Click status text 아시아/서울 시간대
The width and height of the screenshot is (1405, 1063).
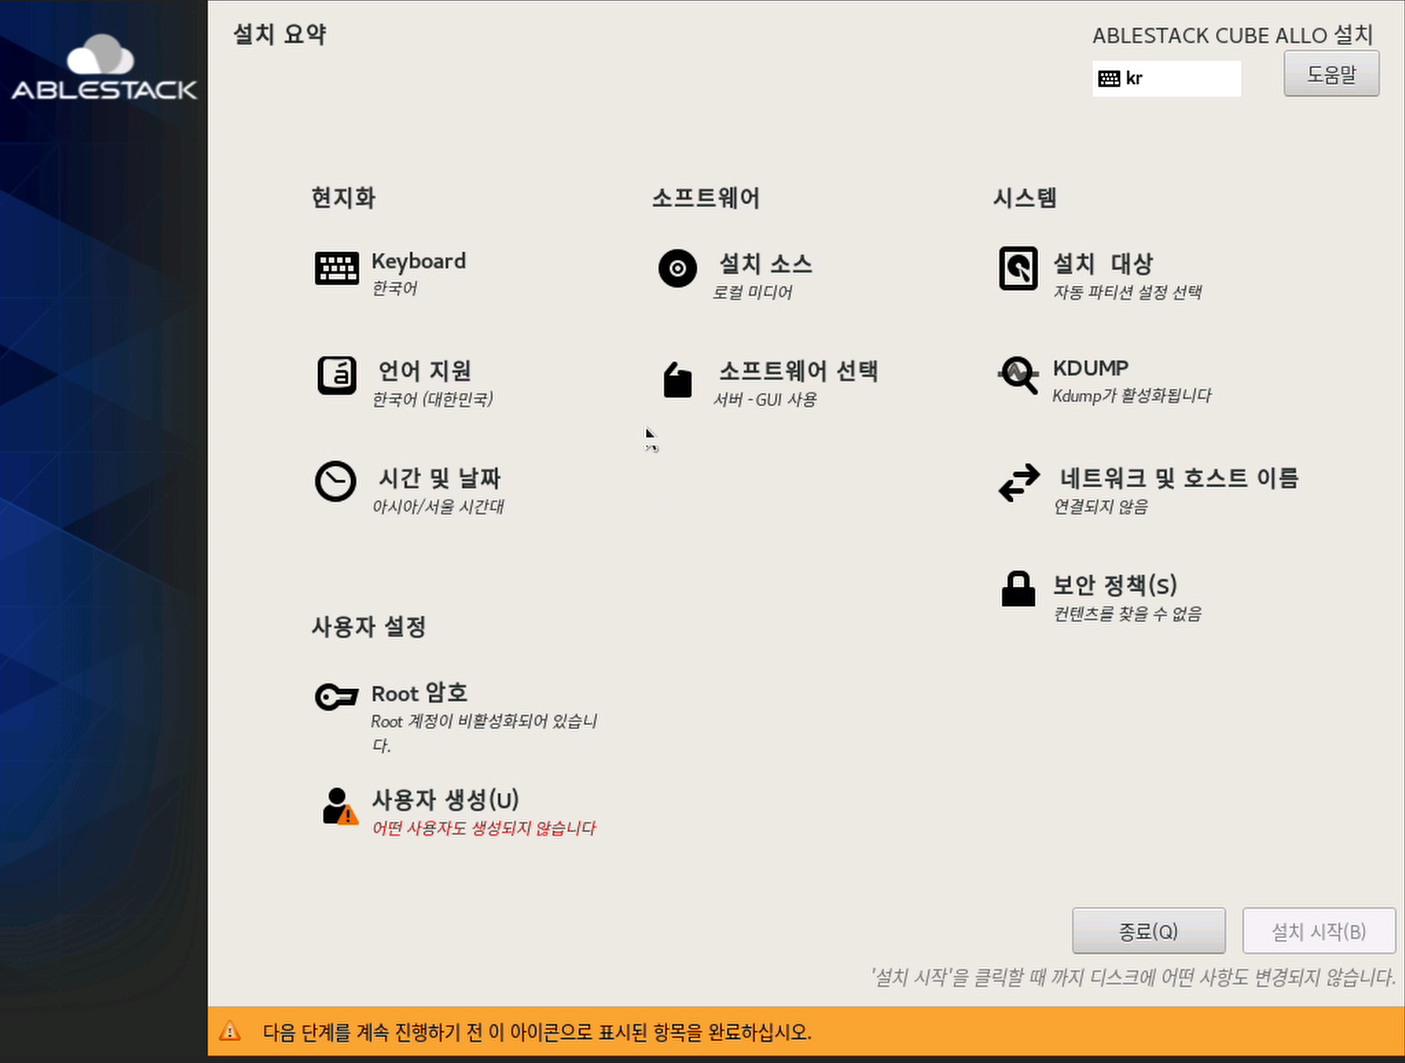(438, 507)
